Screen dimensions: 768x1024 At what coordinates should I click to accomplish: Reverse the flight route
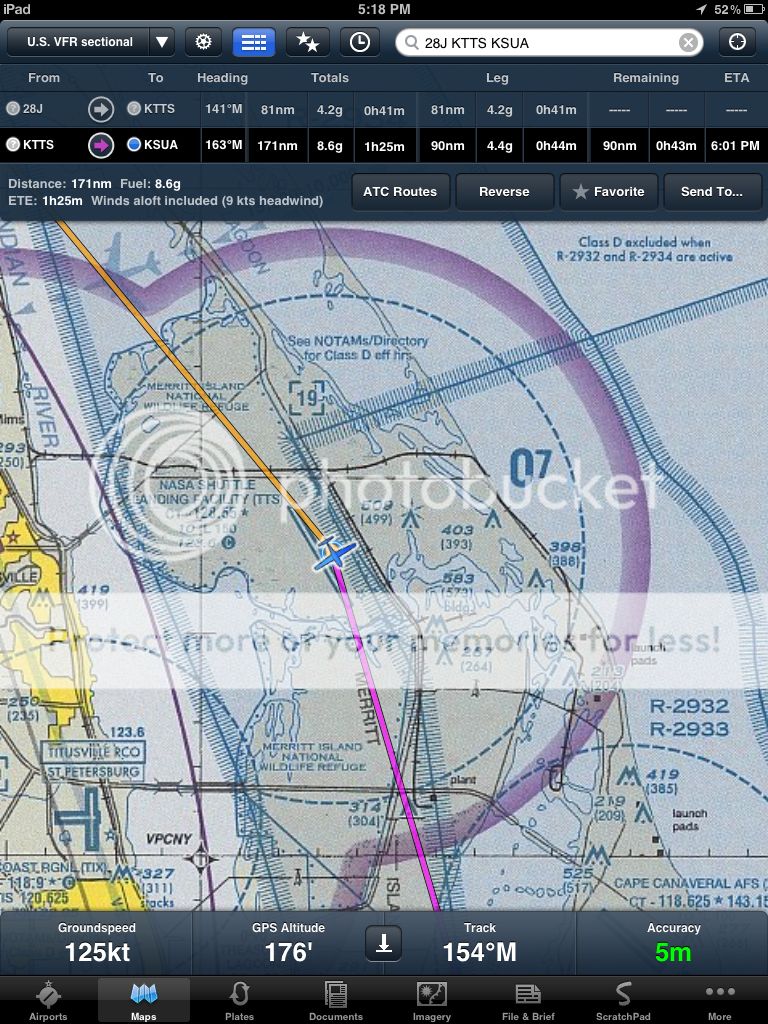point(504,191)
